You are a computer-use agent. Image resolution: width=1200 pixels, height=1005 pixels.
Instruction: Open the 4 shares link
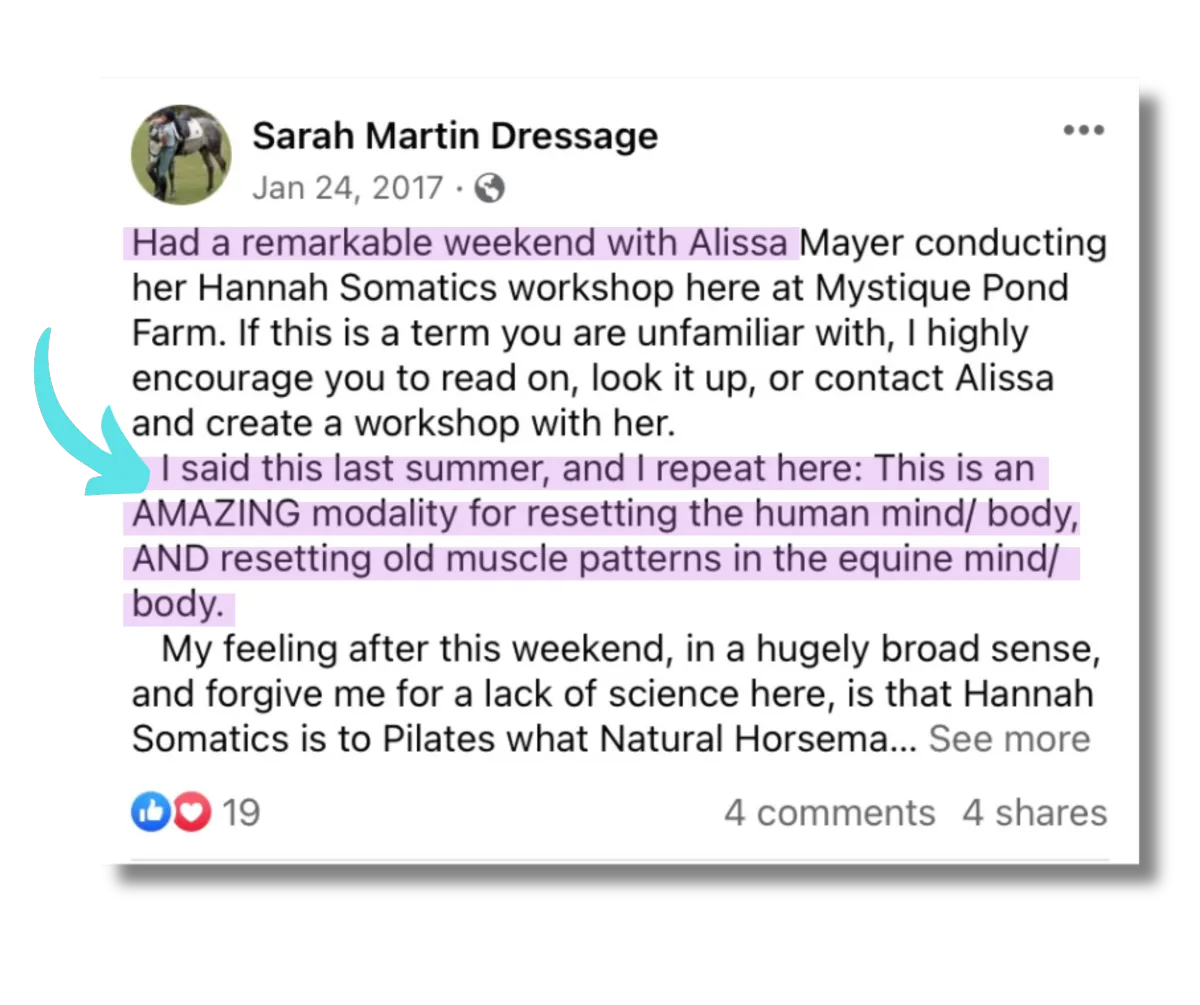click(x=1035, y=813)
